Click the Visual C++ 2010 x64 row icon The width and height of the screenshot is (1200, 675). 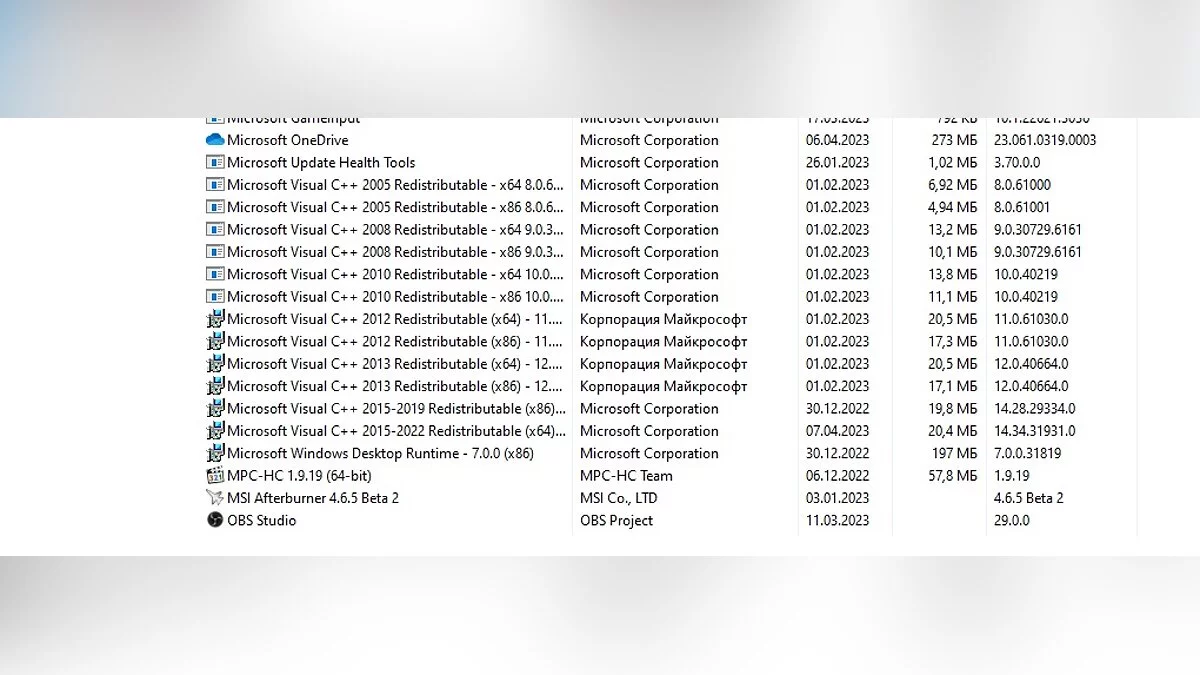(215, 274)
